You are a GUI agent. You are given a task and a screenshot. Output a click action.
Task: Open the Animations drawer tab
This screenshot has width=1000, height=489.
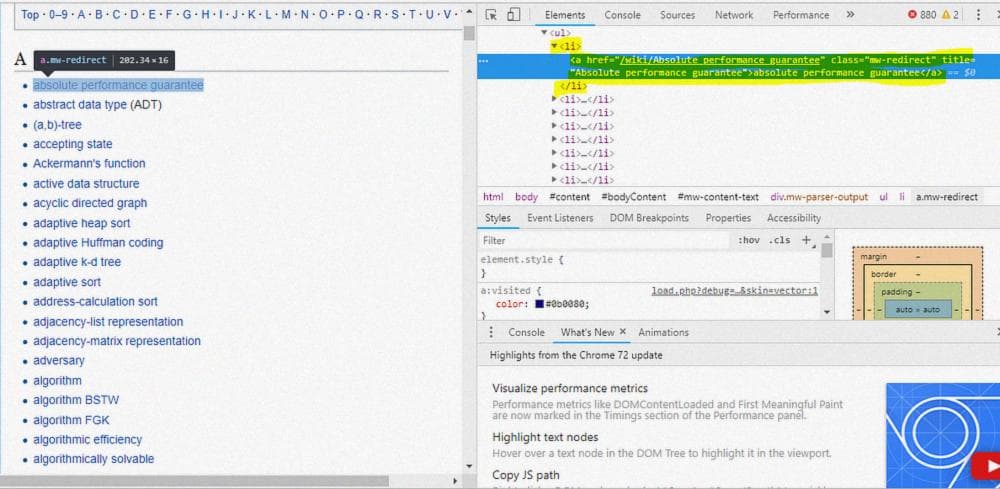click(663, 332)
